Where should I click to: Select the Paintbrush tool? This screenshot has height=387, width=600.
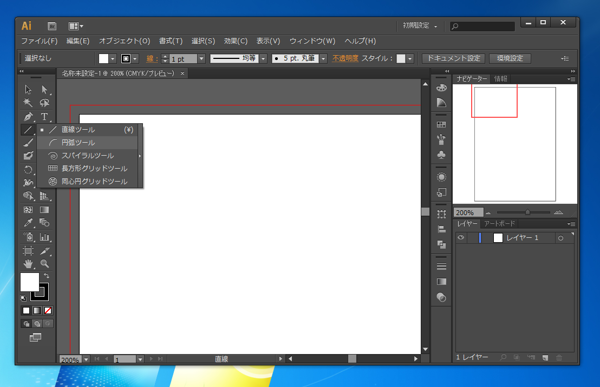click(28, 143)
